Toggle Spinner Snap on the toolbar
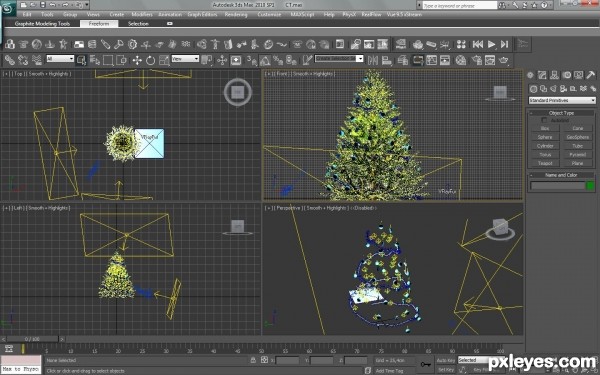The width and height of the screenshot is (600, 375). tap(292, 60)
